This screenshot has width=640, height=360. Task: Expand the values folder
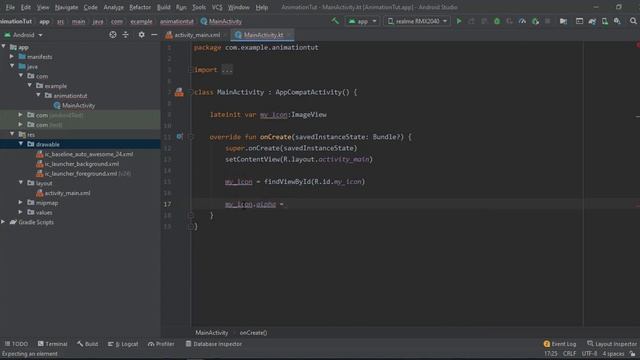(x=21, y=212)
